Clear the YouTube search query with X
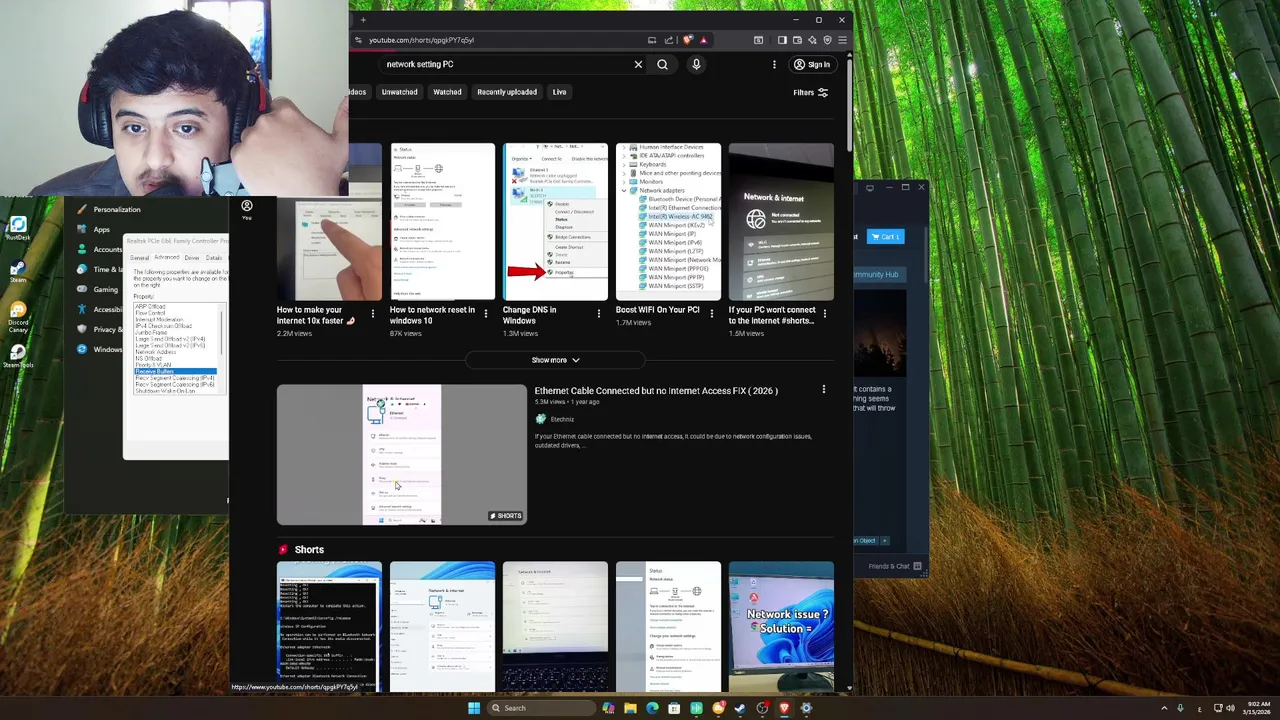The width and height of the screenshot is (1280, 720). [638, 64]
